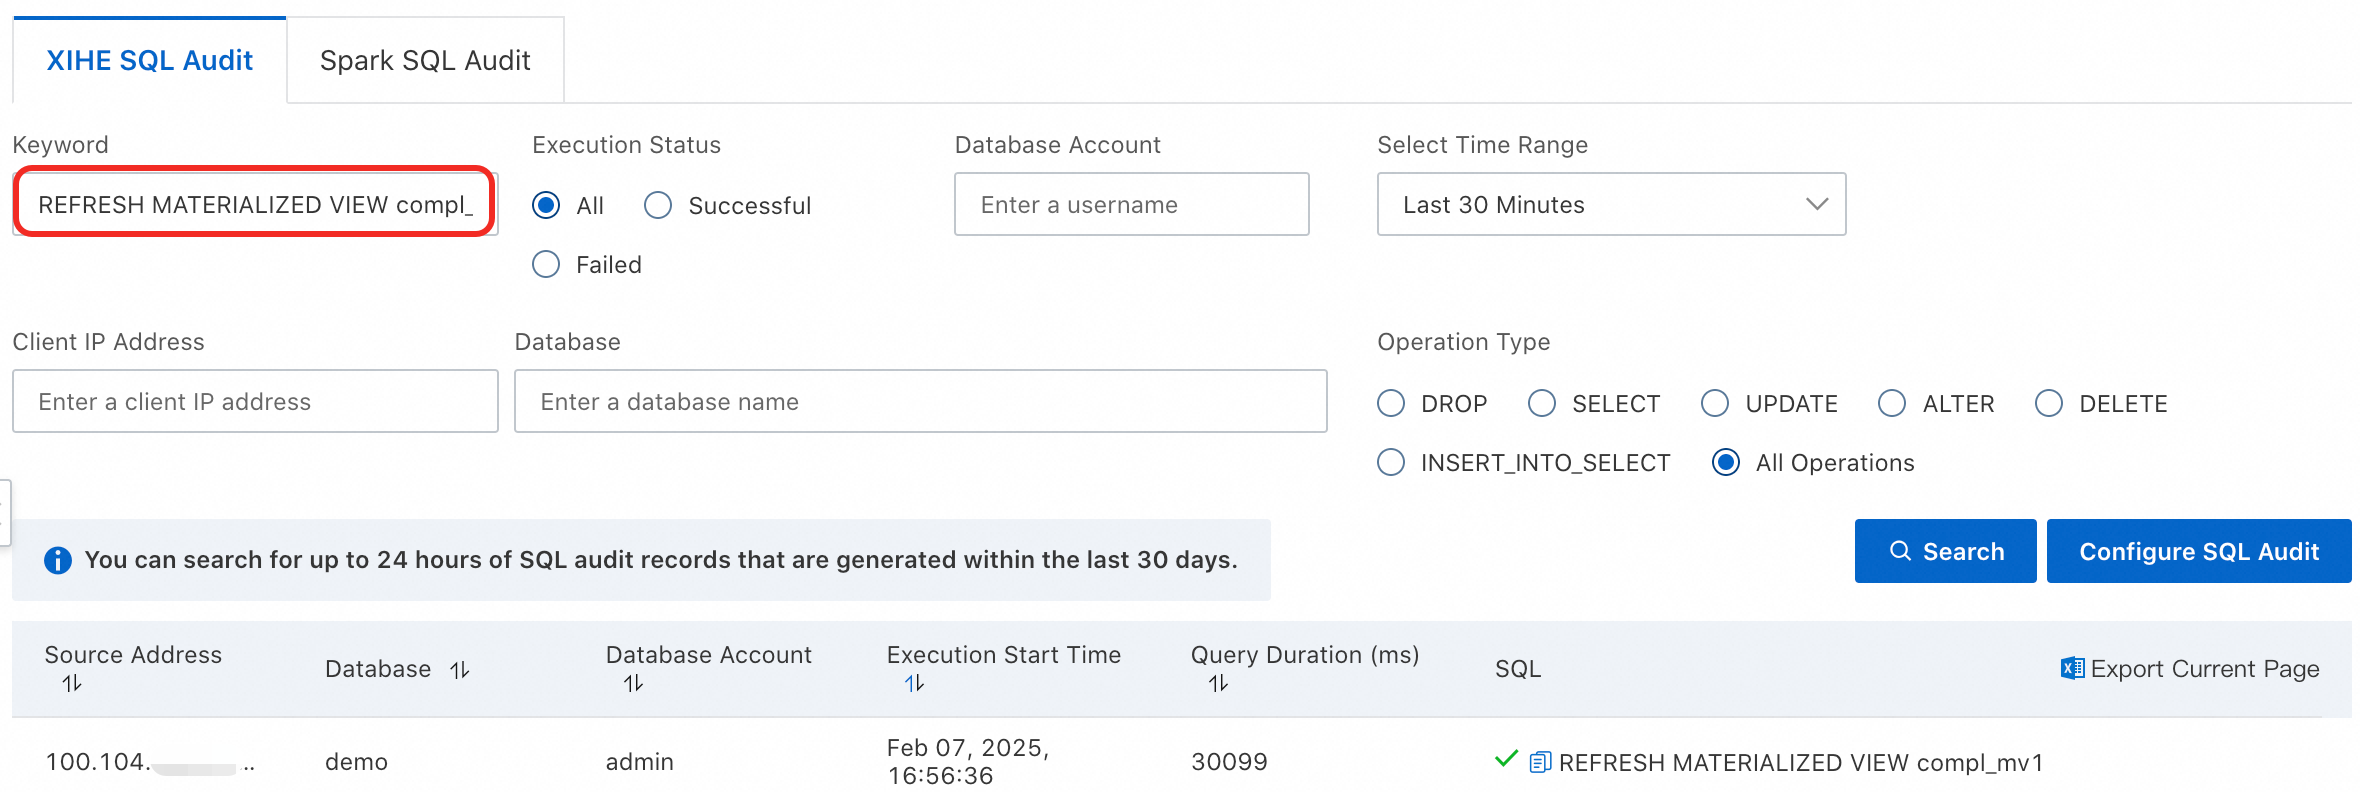Click the SQL column header
The height and width of the screenshot is (792, 2360).
click(1518, 669)
